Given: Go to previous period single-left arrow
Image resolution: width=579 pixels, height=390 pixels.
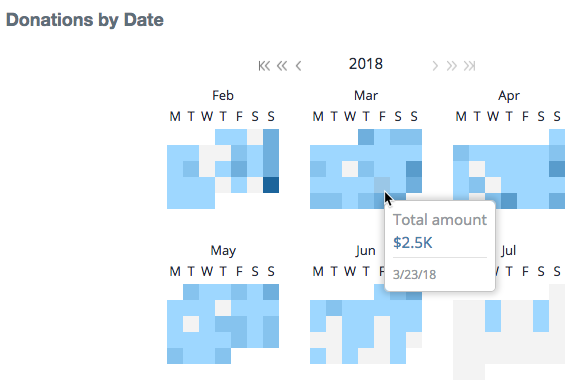Looking at the screenshot, I should (298, 66).
